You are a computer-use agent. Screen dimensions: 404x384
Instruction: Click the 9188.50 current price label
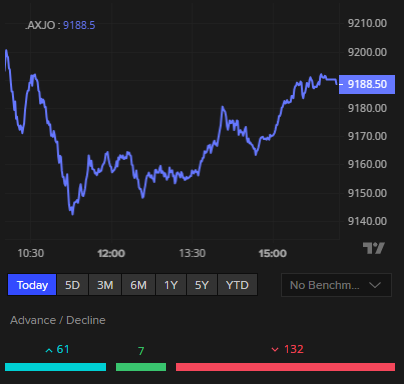point(367,84)
